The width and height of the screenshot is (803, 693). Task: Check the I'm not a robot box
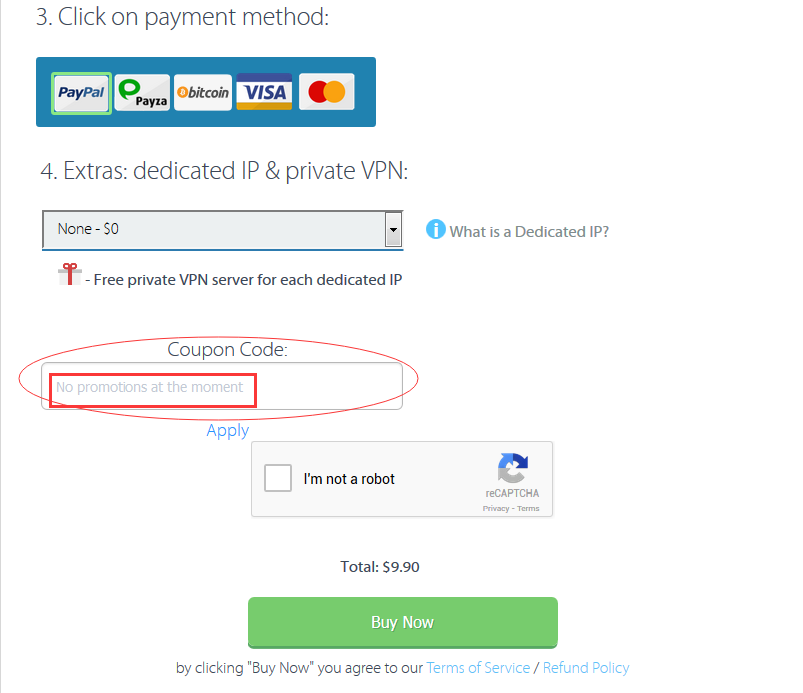278,478
